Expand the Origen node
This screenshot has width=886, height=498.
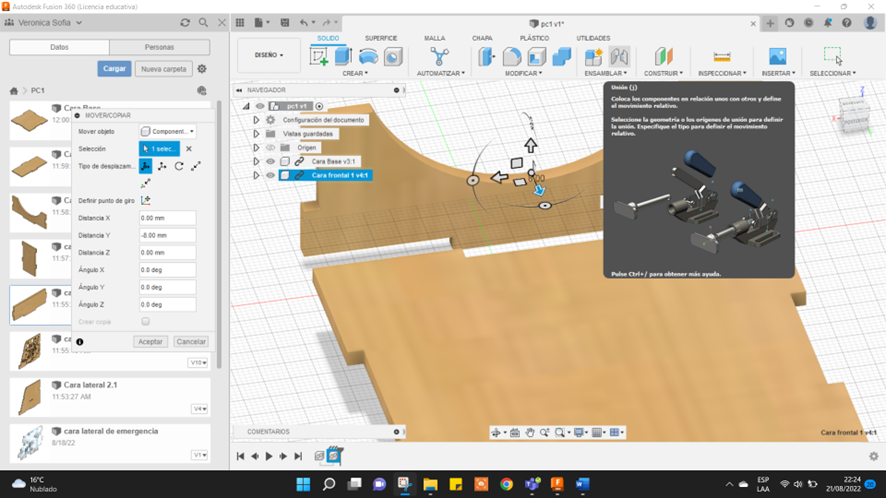click(256, 148)
